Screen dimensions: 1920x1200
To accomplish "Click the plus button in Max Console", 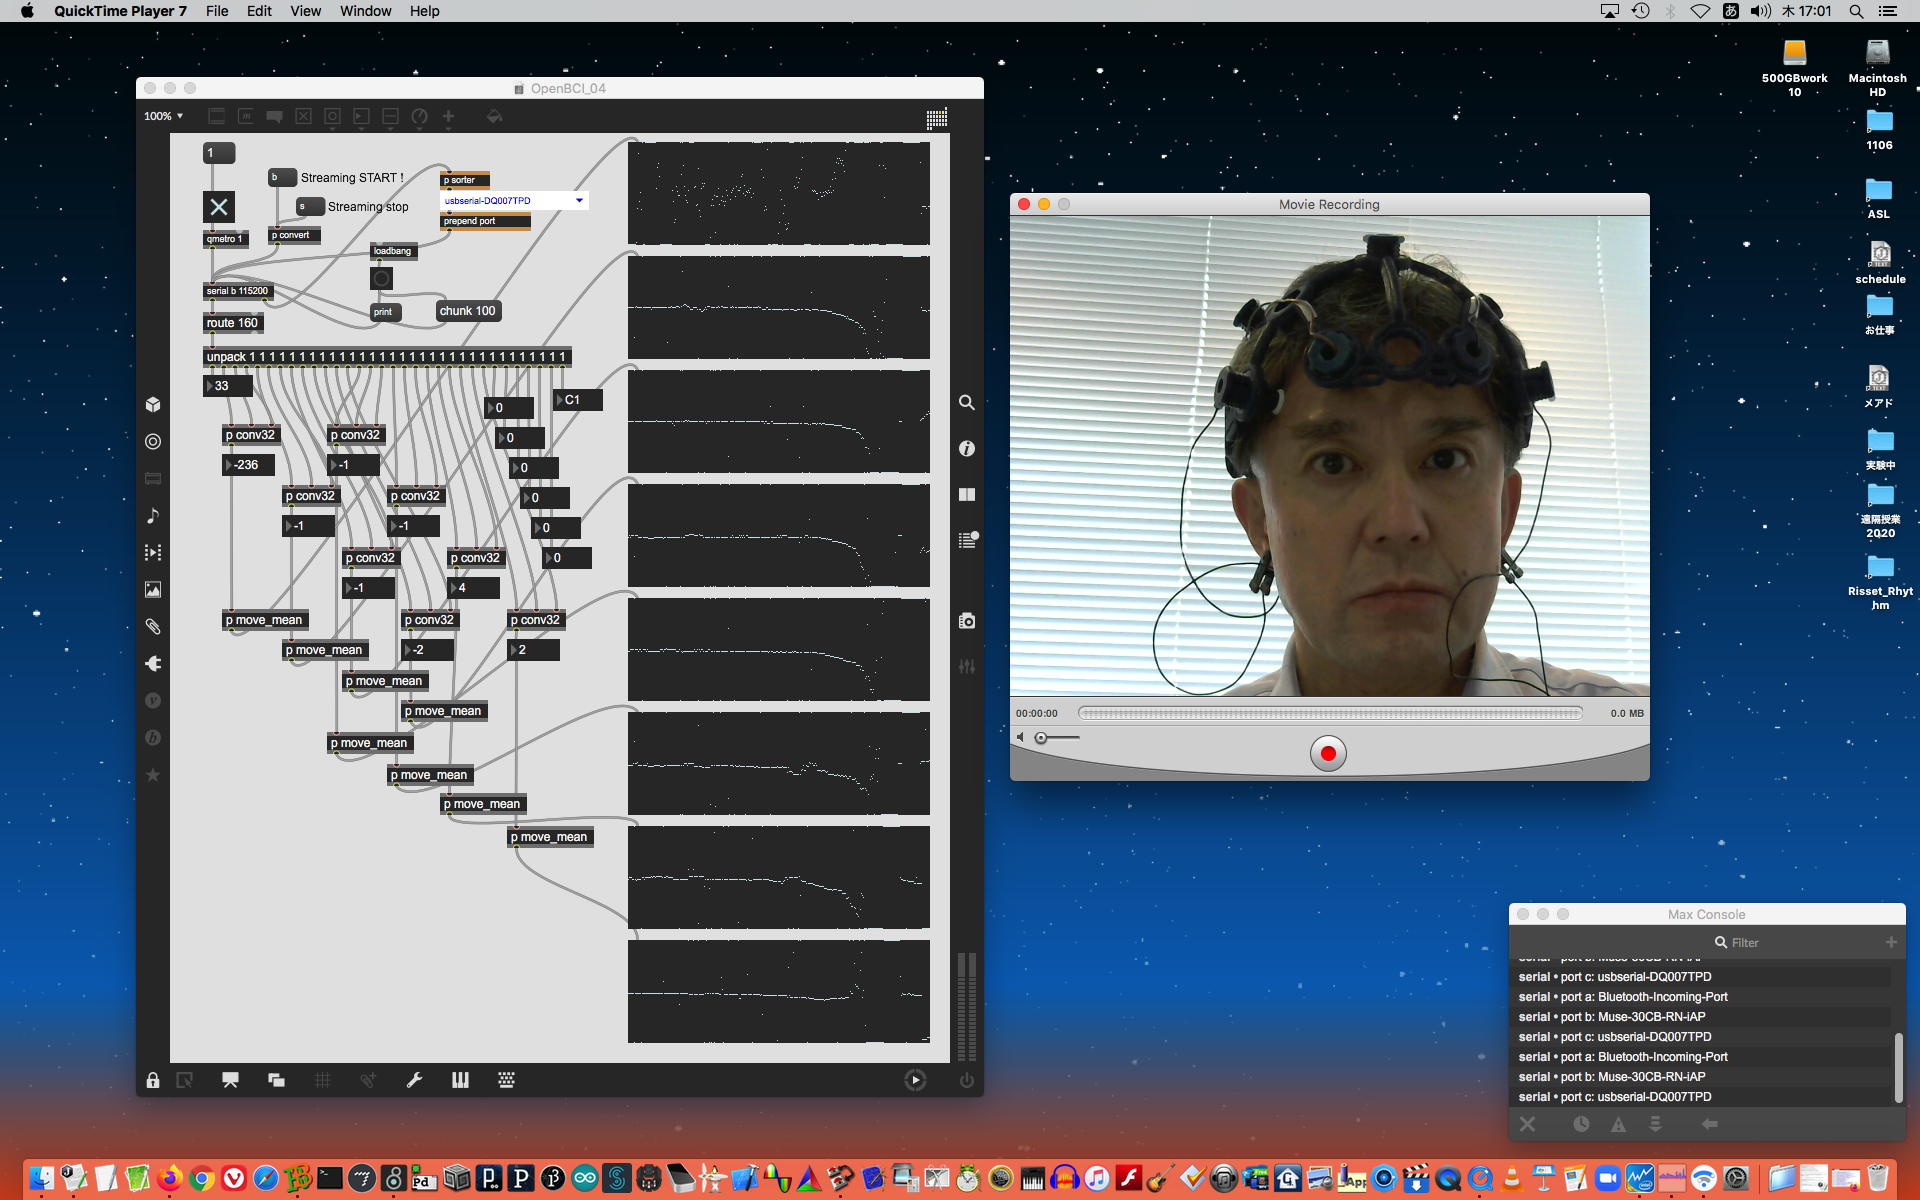I will tap(1891, 942).
